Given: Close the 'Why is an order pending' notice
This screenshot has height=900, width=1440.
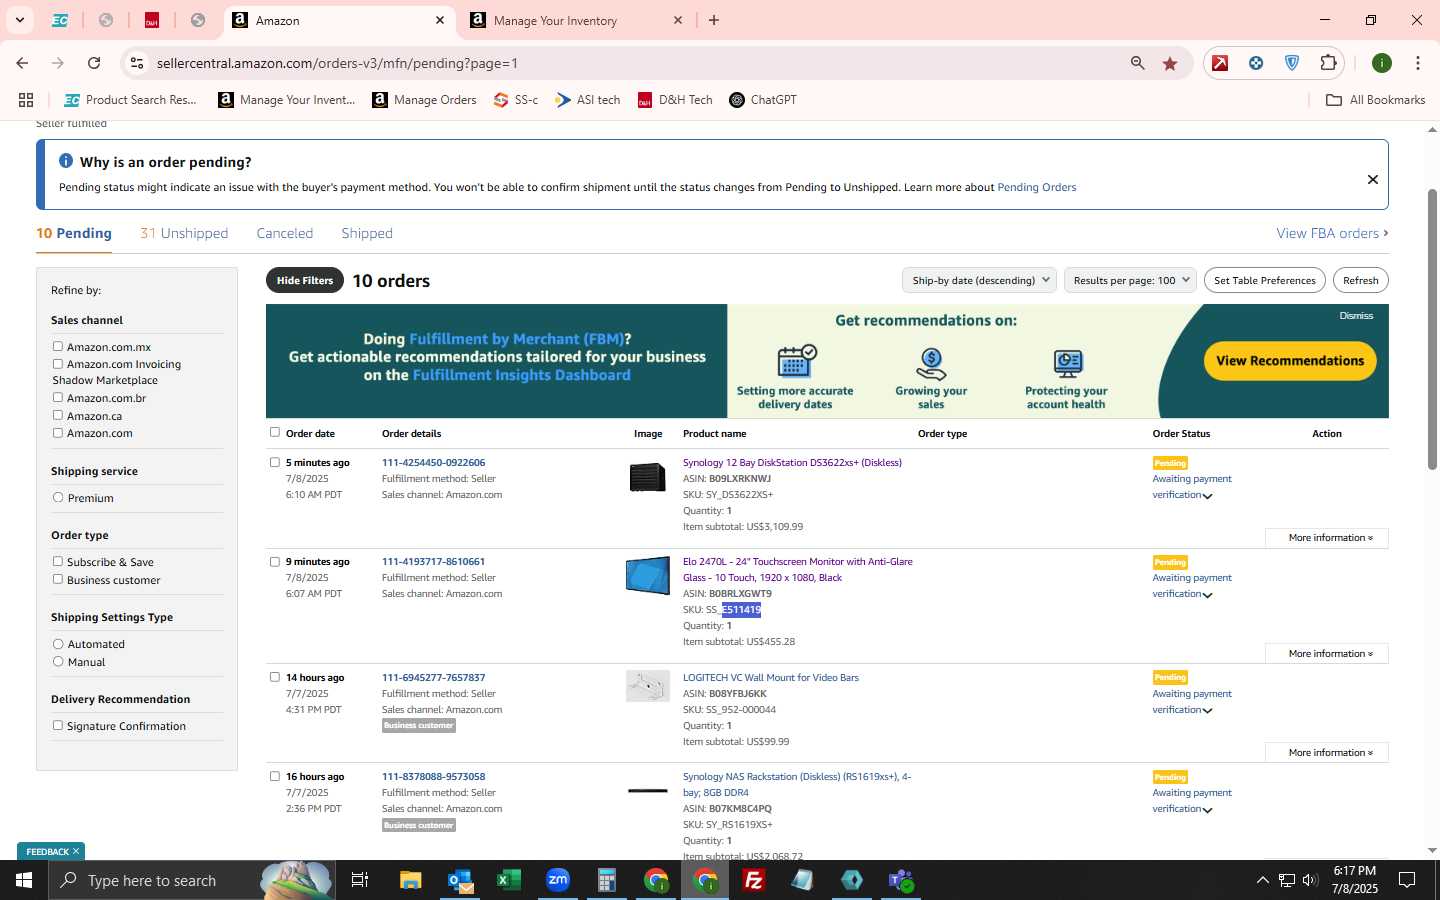Looking at the screenshot, I should tap(1372, 179).
